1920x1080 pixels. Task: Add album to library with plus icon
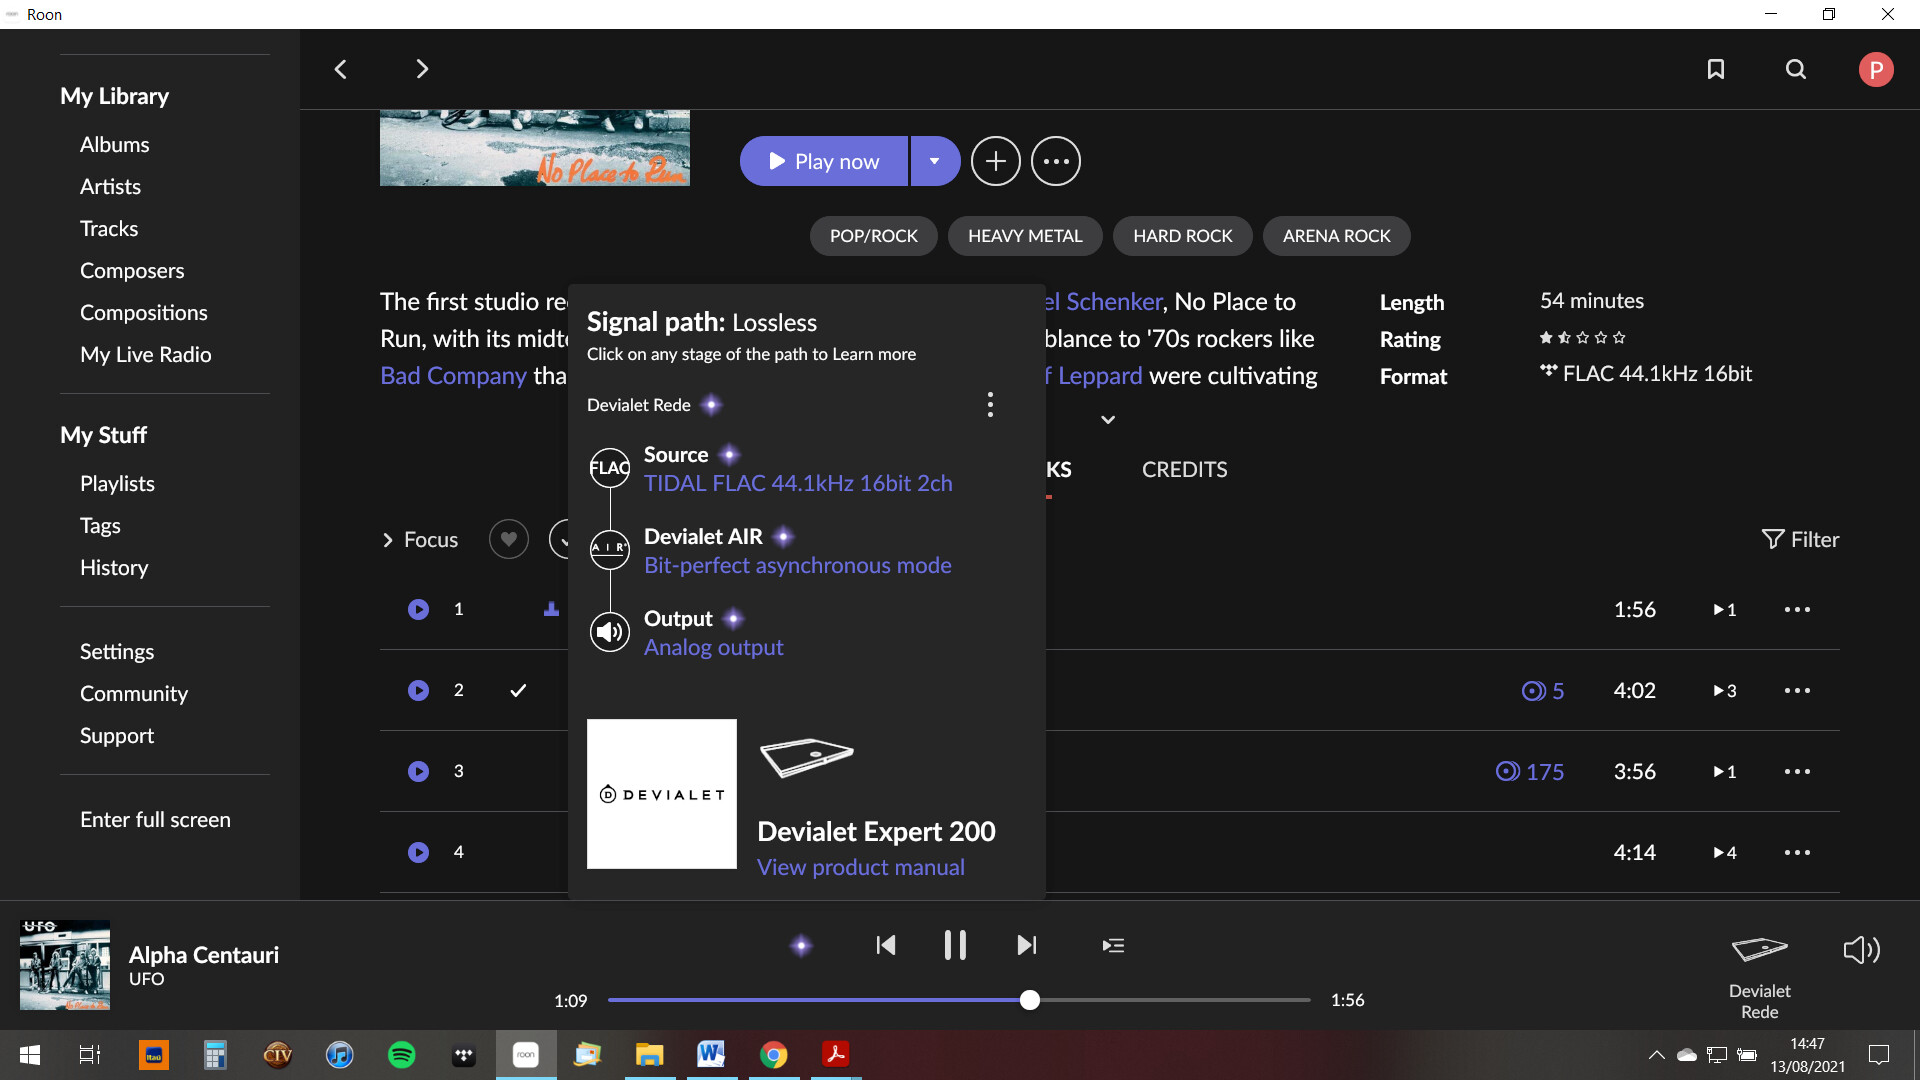[x=996, y=161]
